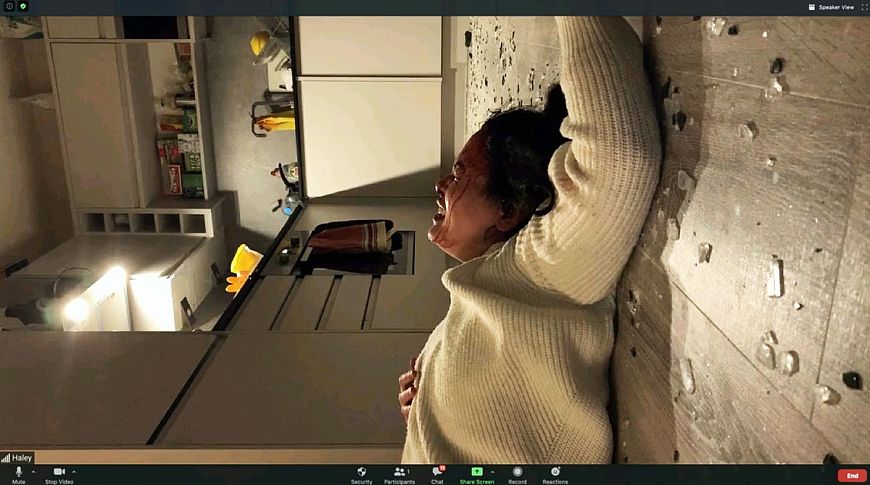The height and width of the screenshot is (485, 870).
Task: Open the meeting info icon
Action: [9, 6]
